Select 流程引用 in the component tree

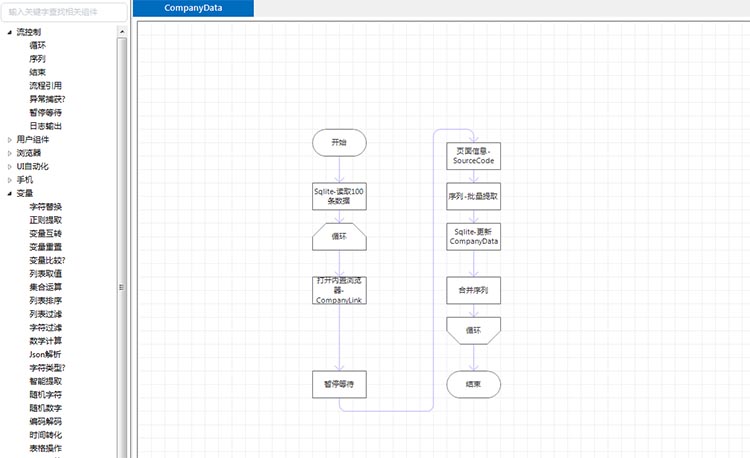(x=45, y=86)
